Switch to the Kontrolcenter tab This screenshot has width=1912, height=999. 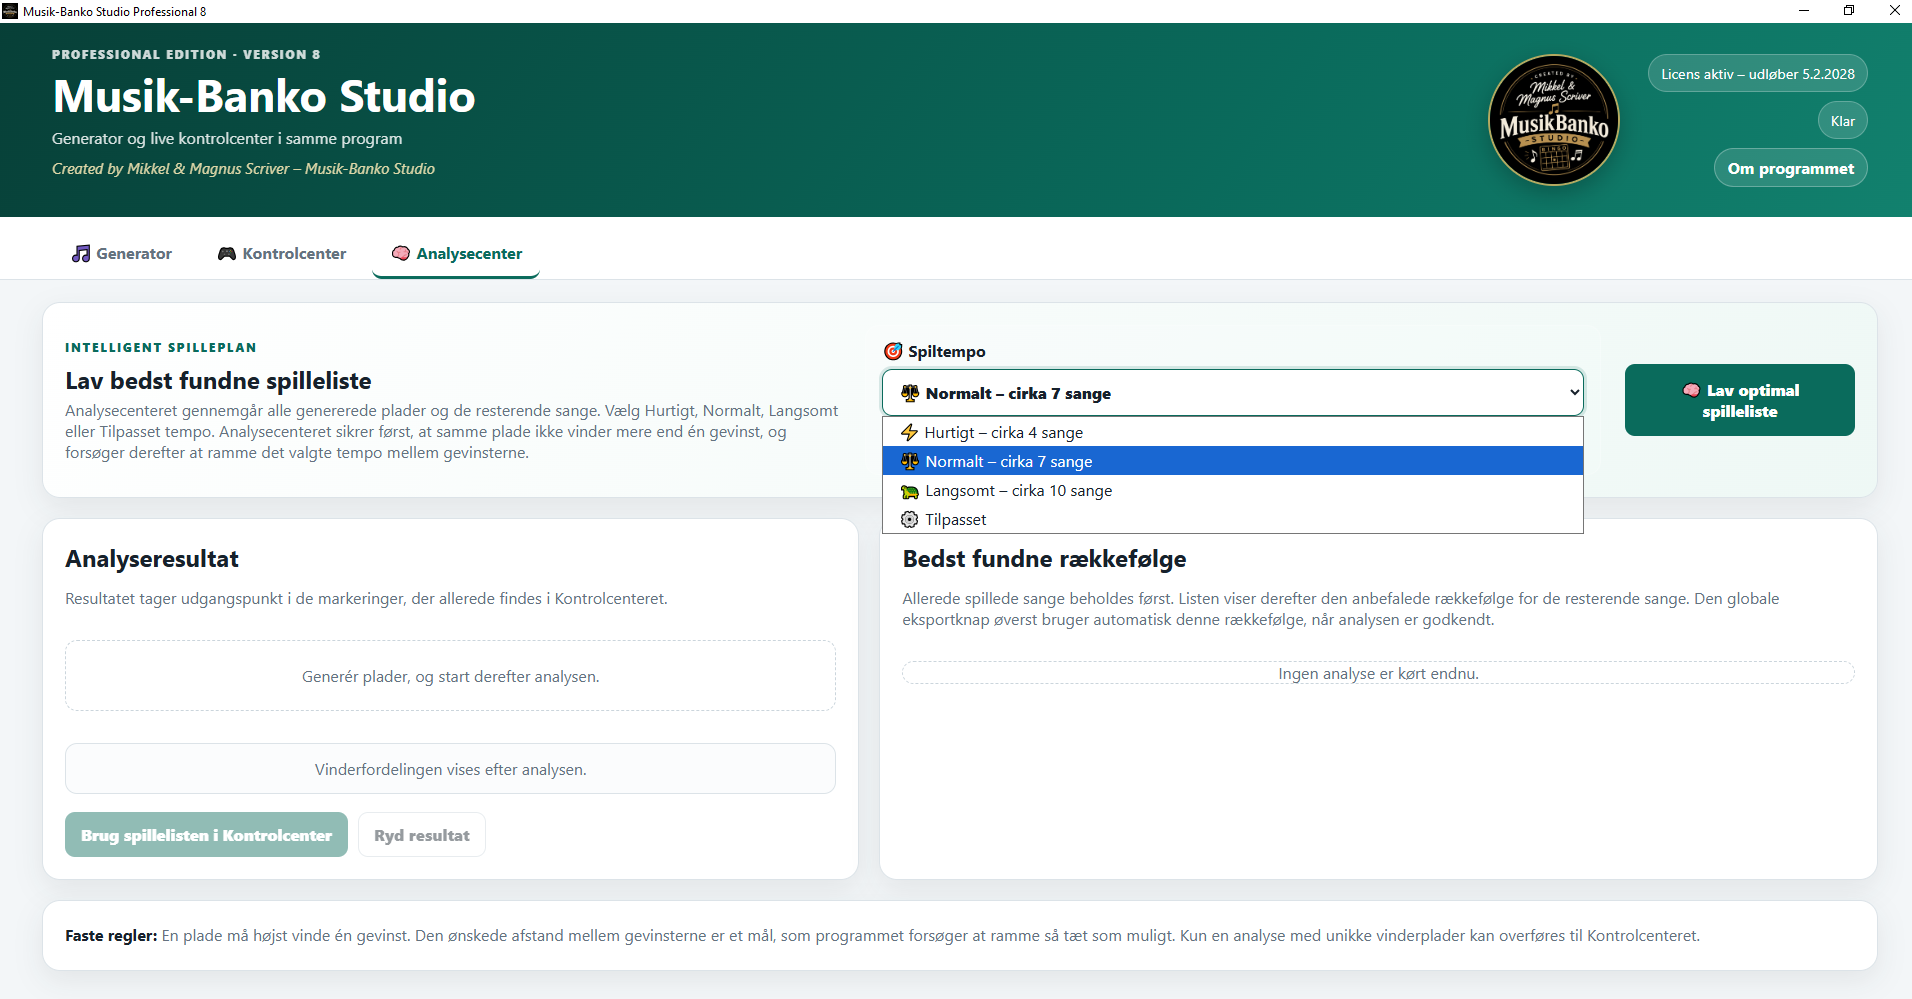(282, 254)
